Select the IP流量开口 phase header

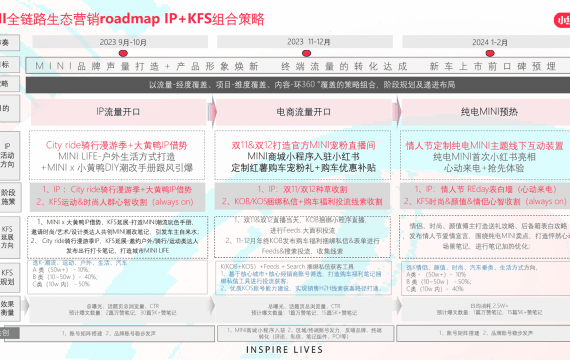(119, 112)
